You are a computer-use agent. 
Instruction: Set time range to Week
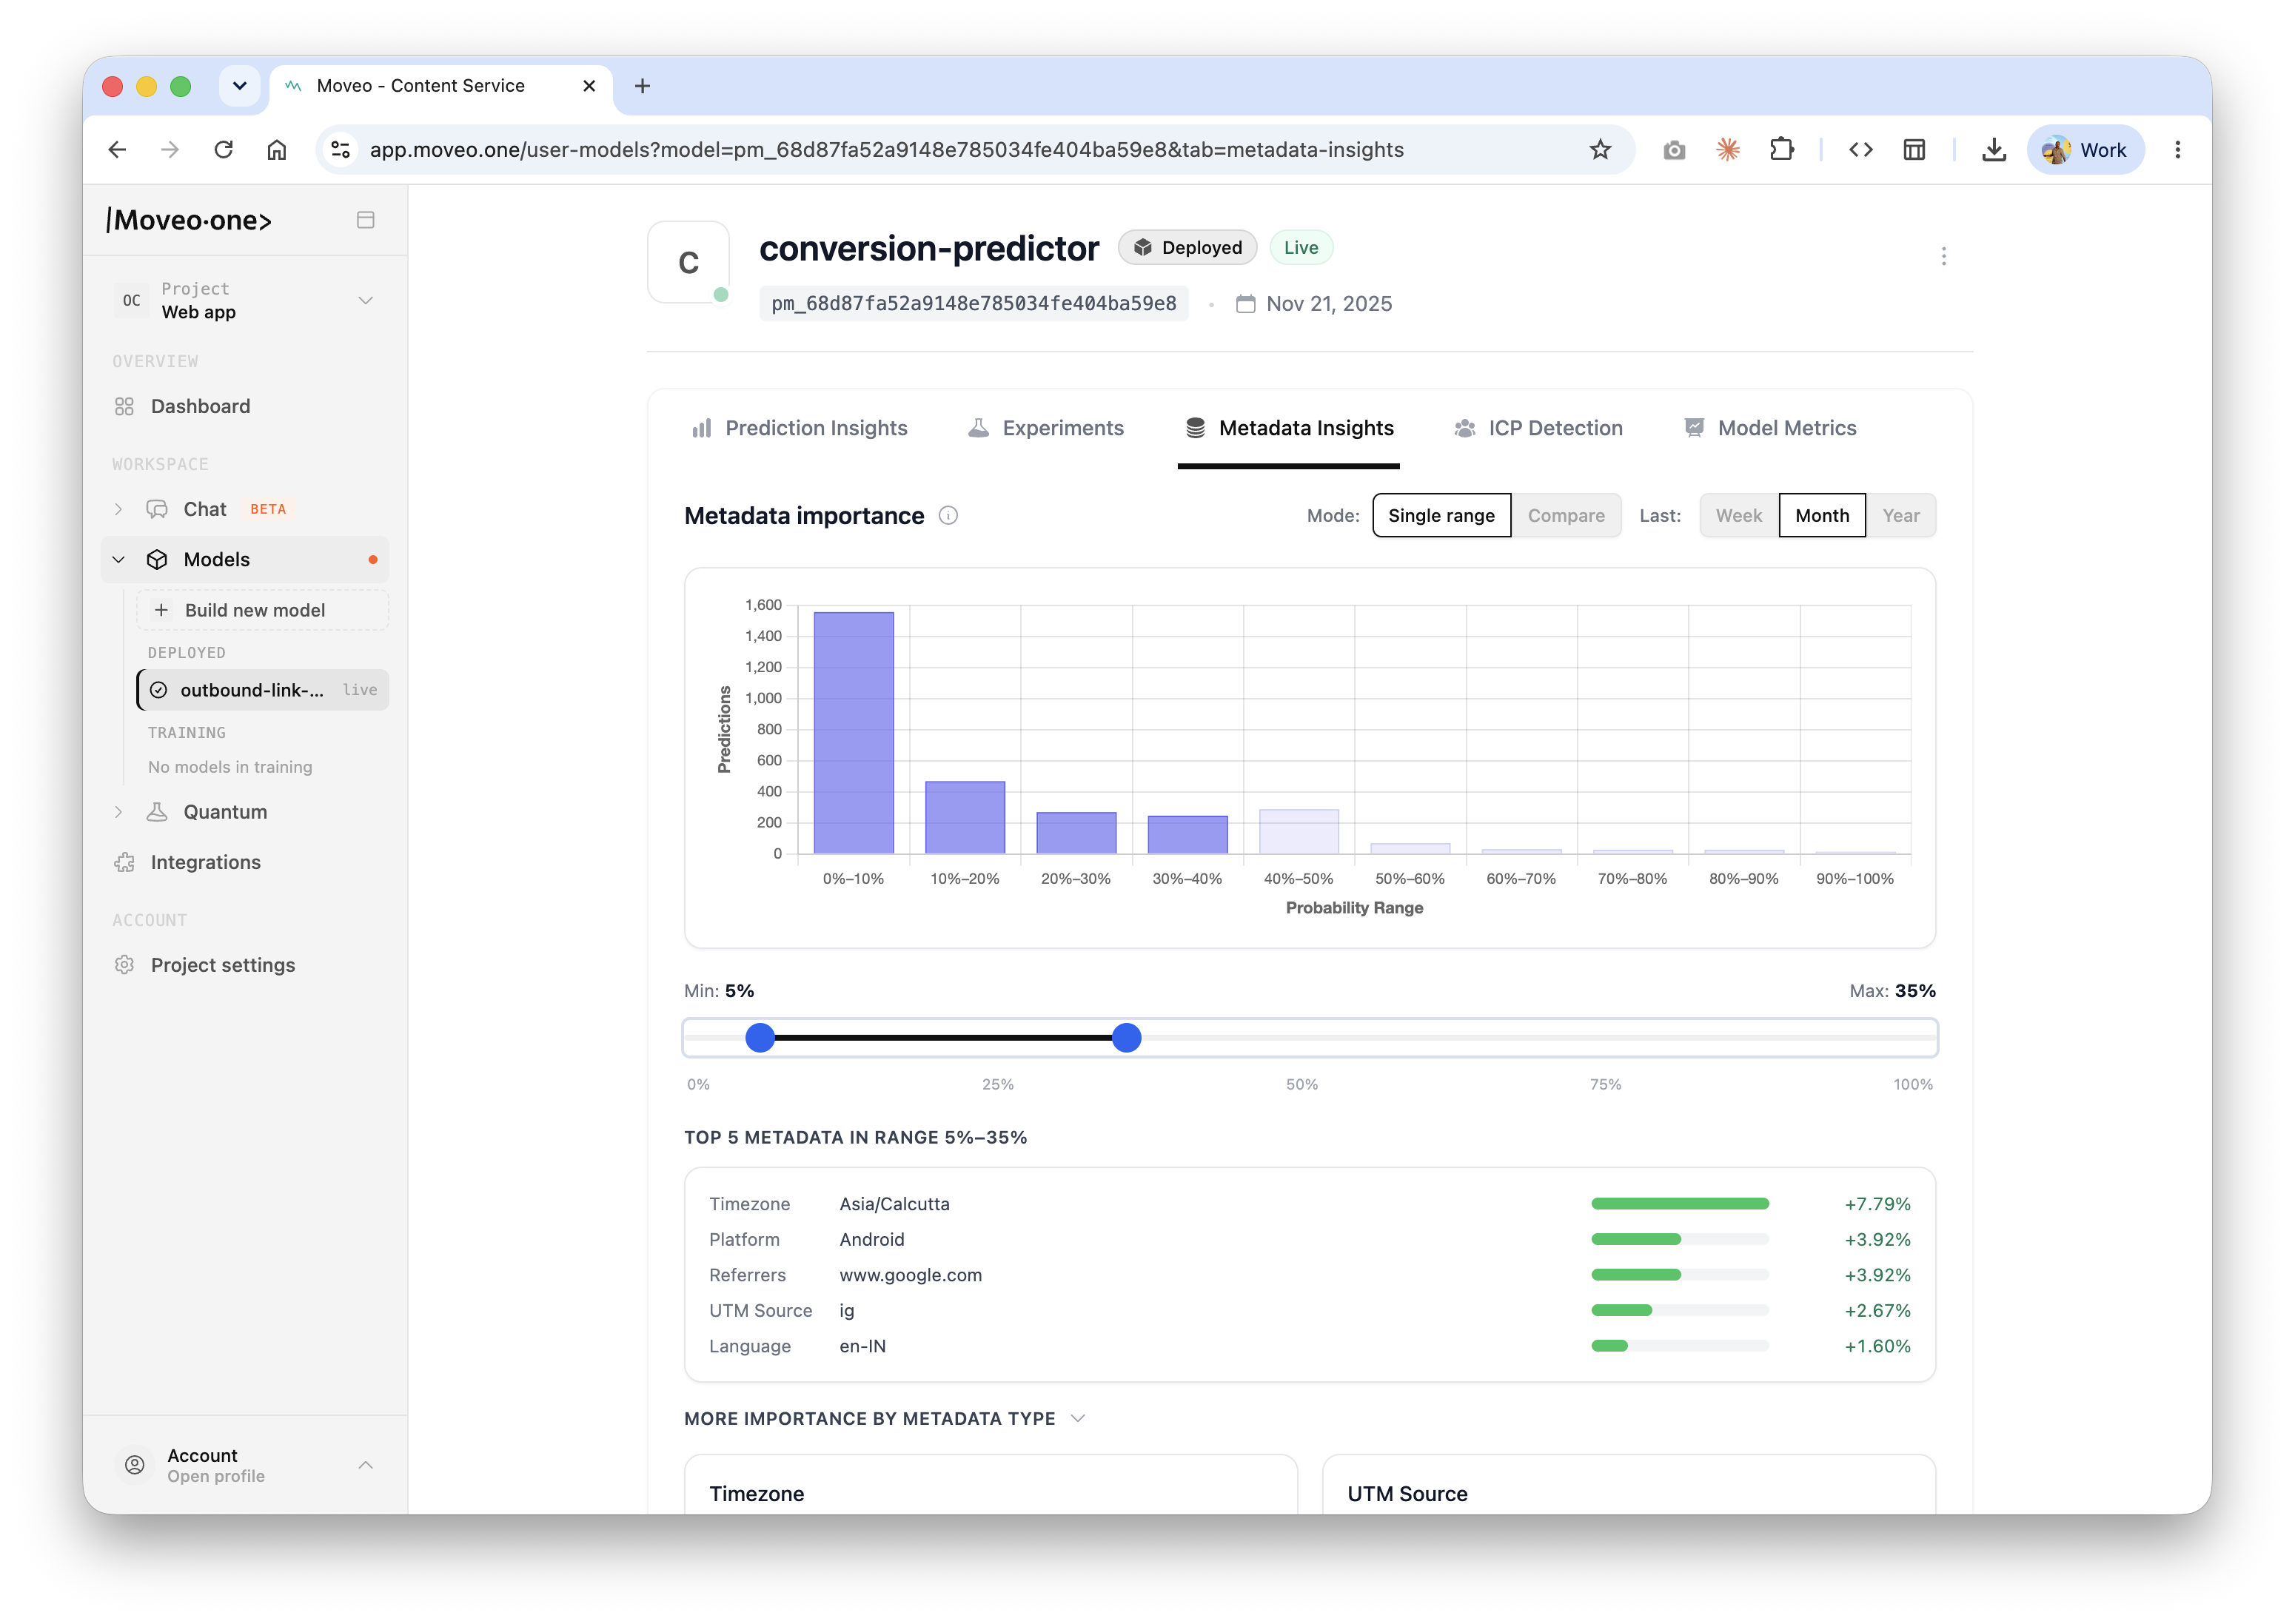pos(1738,515)
